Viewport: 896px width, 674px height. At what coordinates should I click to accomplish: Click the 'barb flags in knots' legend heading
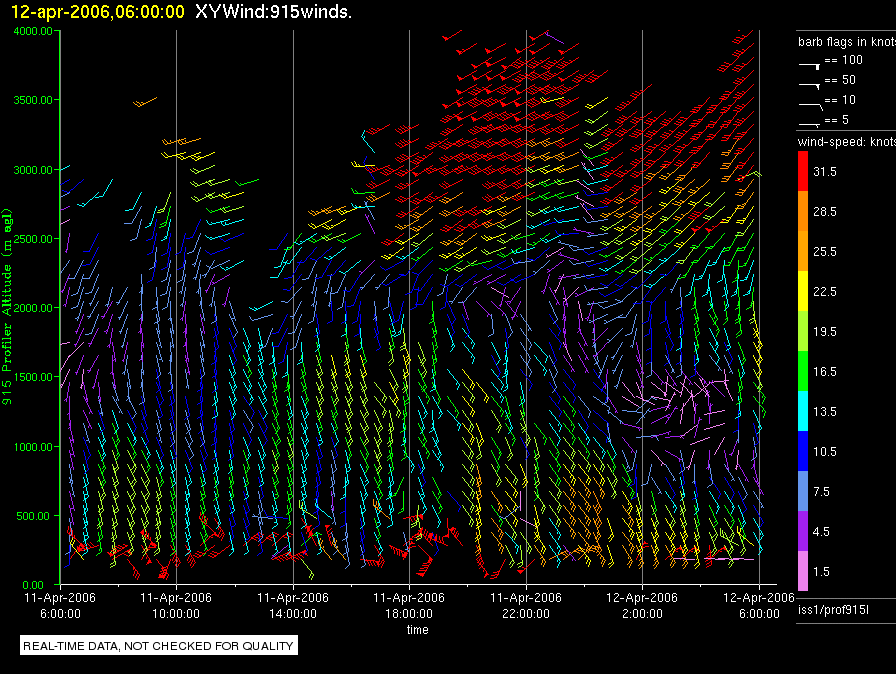click(847, 42)
